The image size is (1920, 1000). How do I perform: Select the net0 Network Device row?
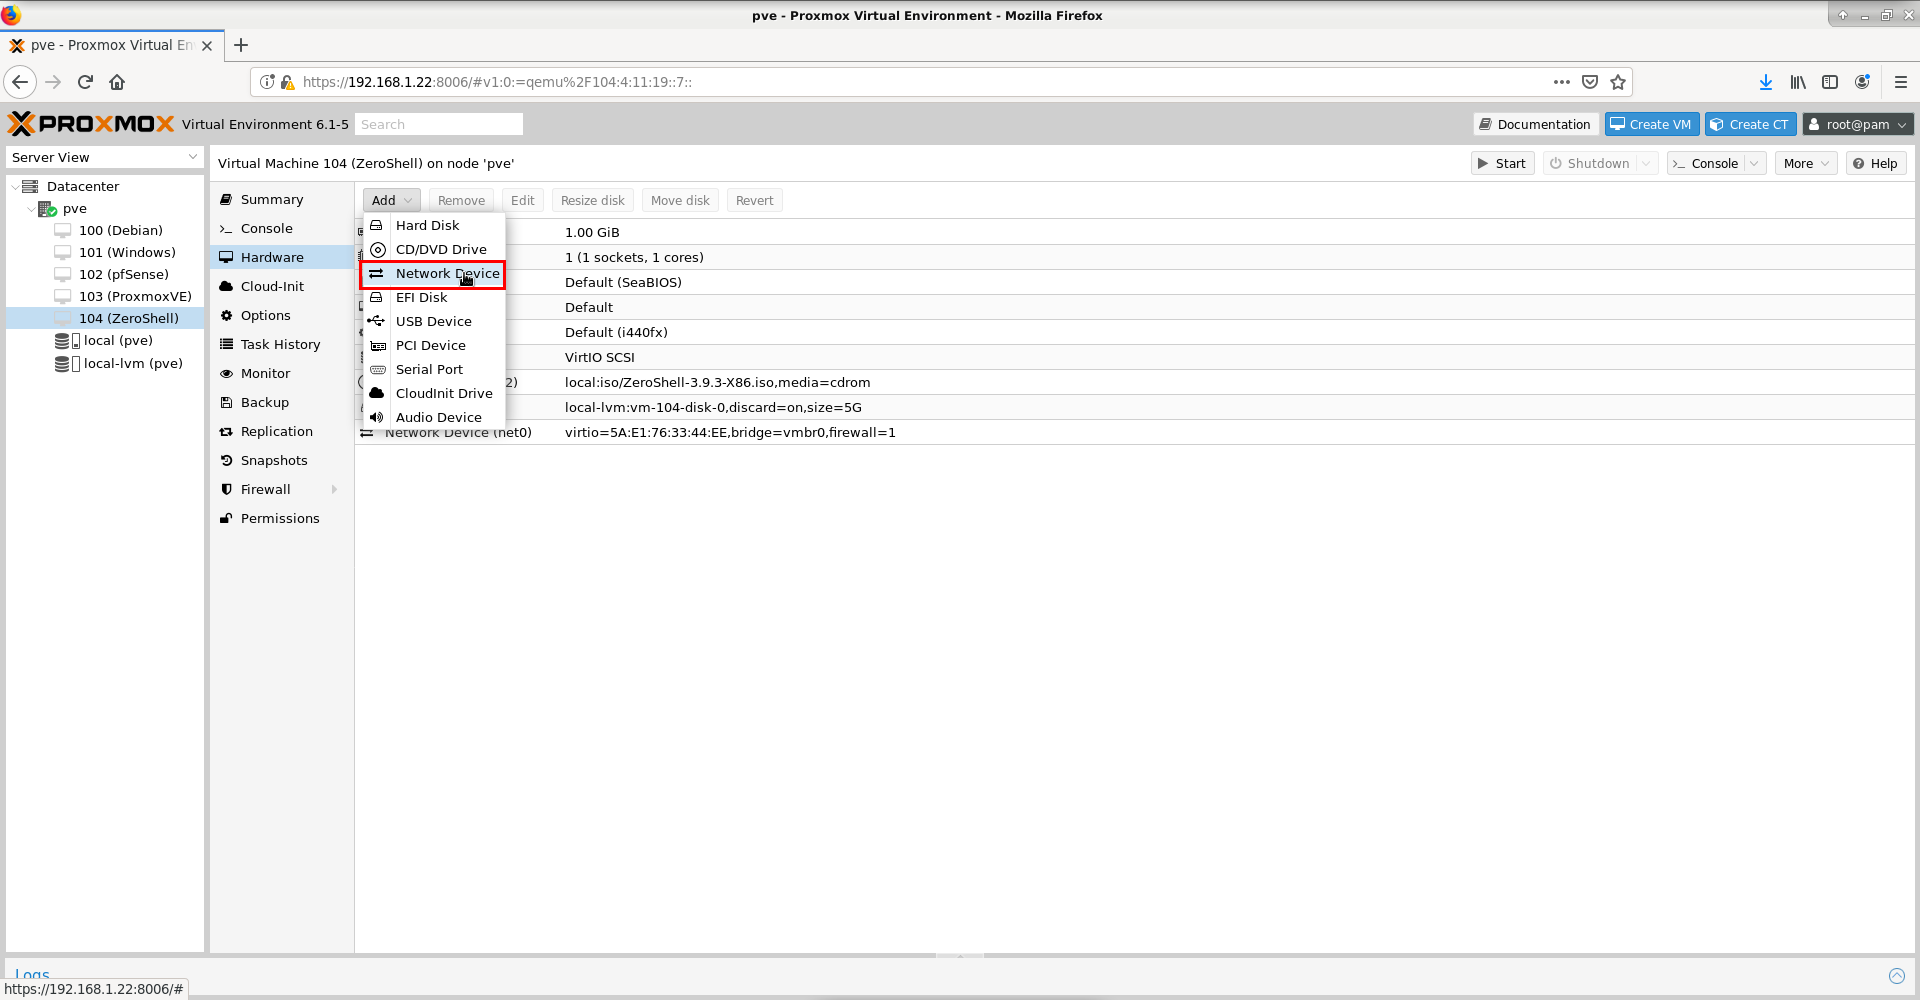1135,432
